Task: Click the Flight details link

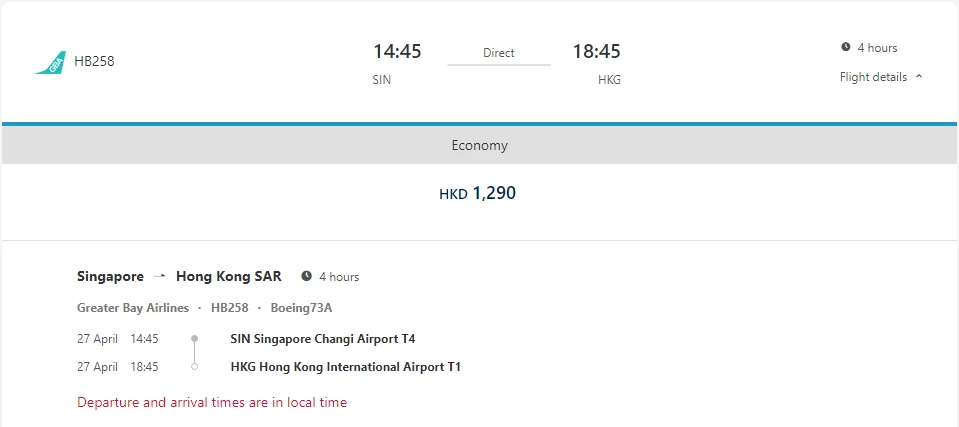Action: point(873,77)
